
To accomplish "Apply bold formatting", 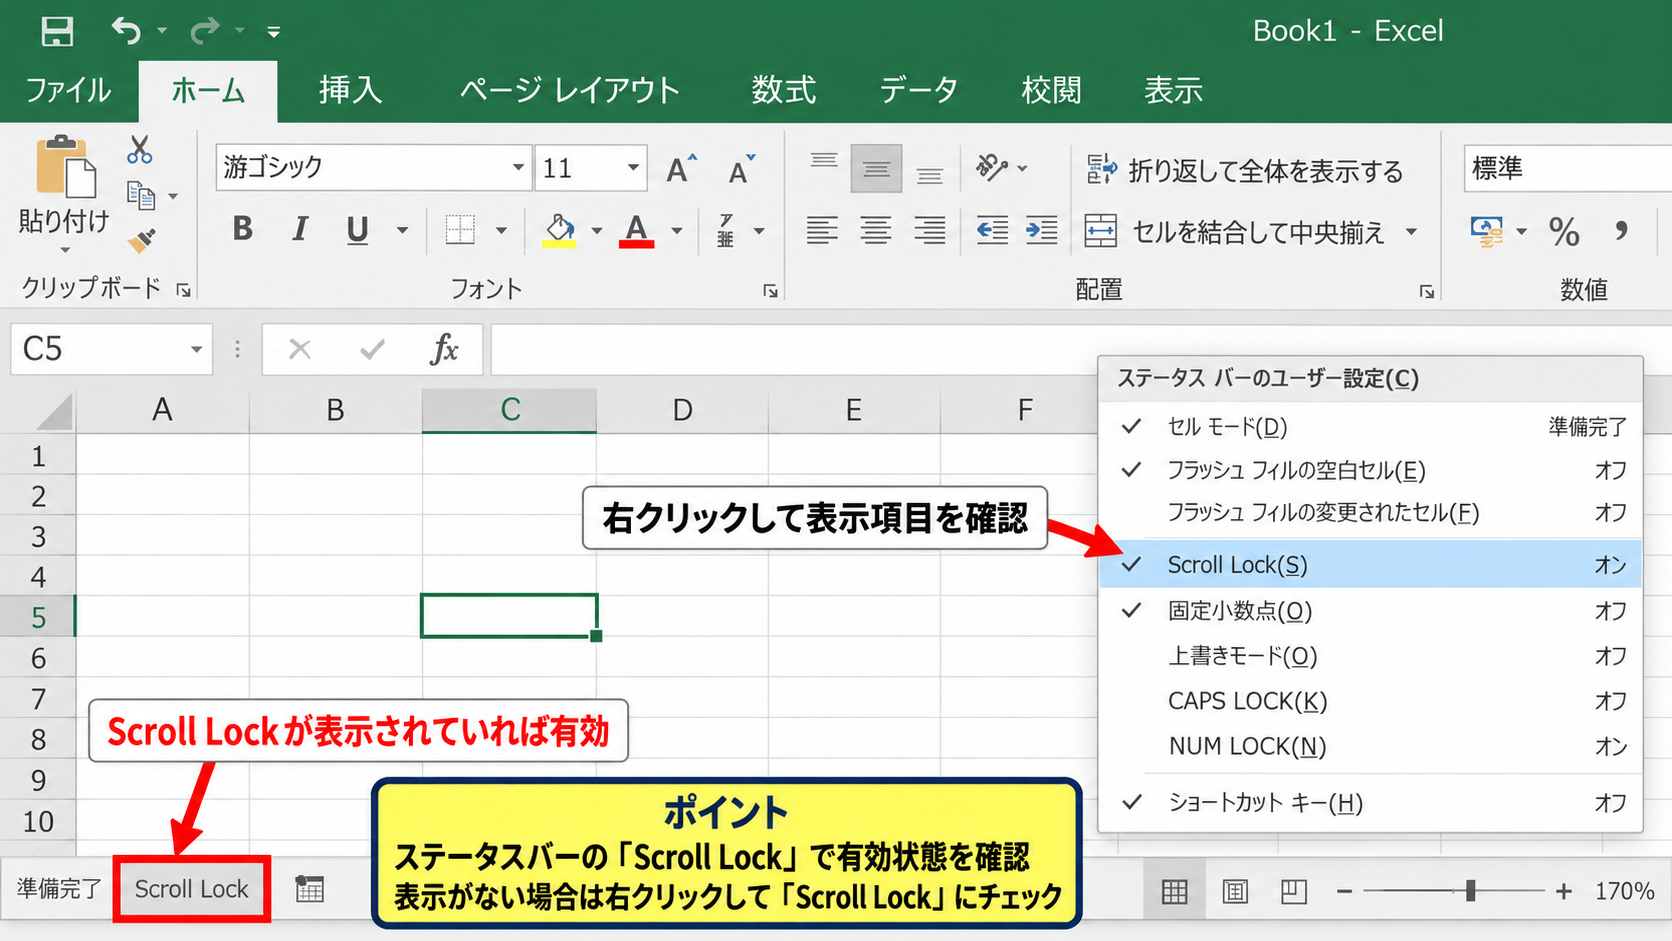I will (242, 230).
